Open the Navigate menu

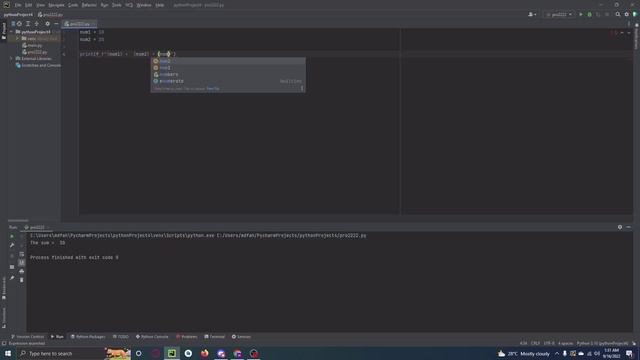[x=56, y=5]
